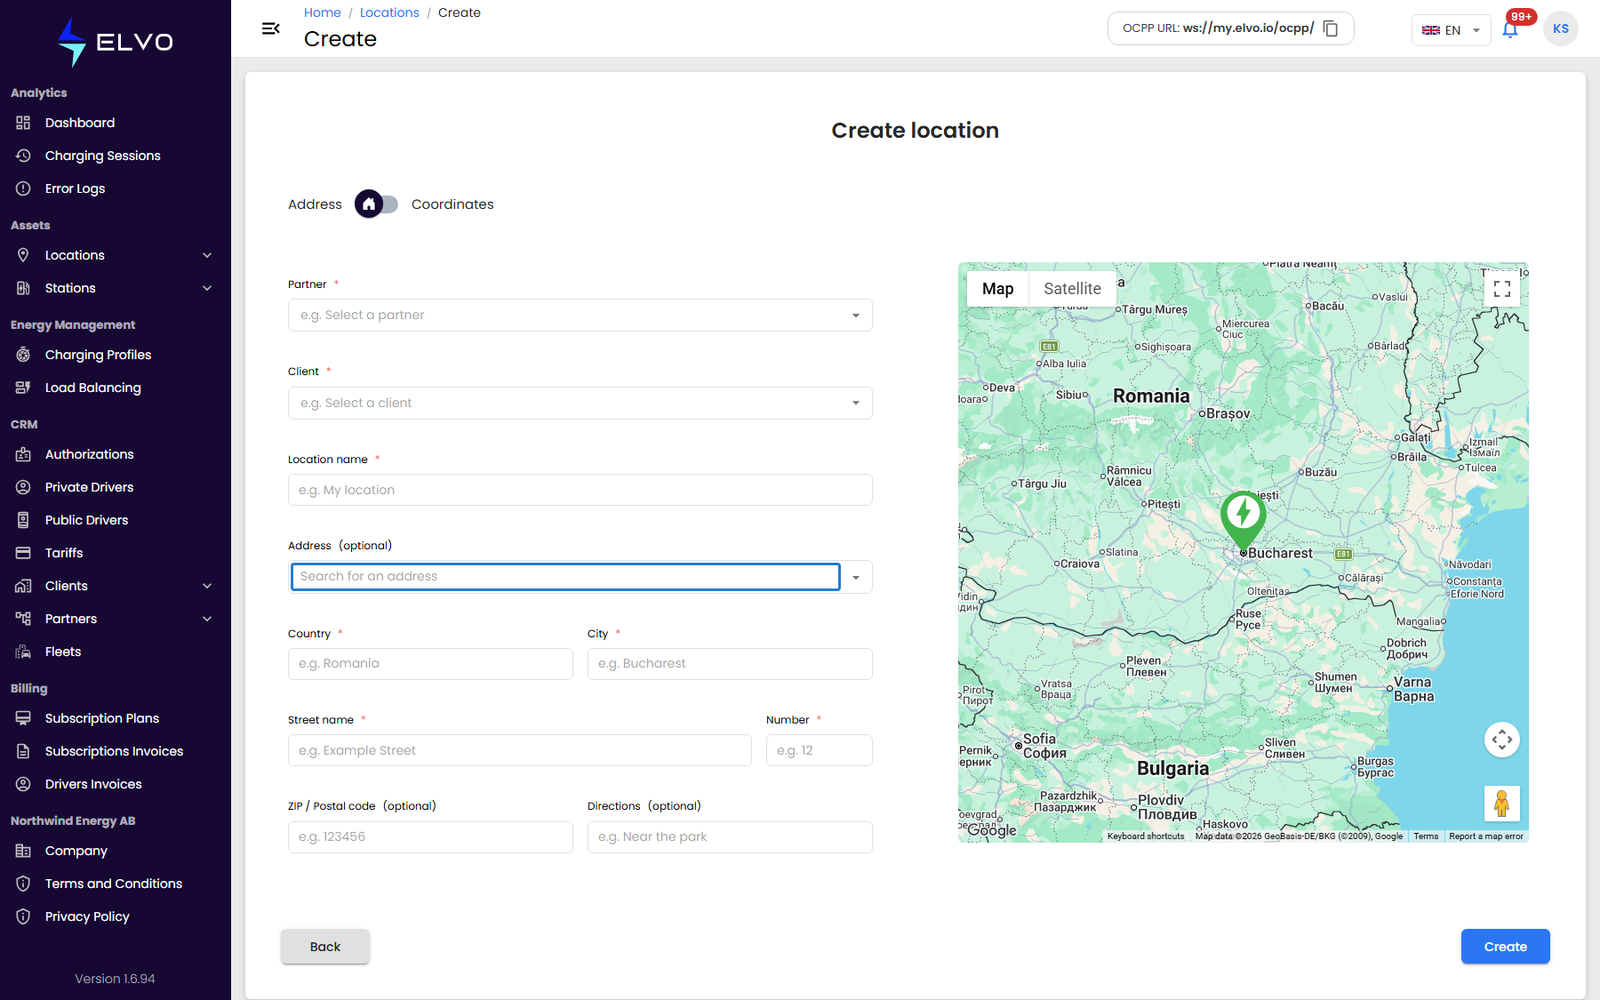Open the notifications bell

[x=1510, y=29]
